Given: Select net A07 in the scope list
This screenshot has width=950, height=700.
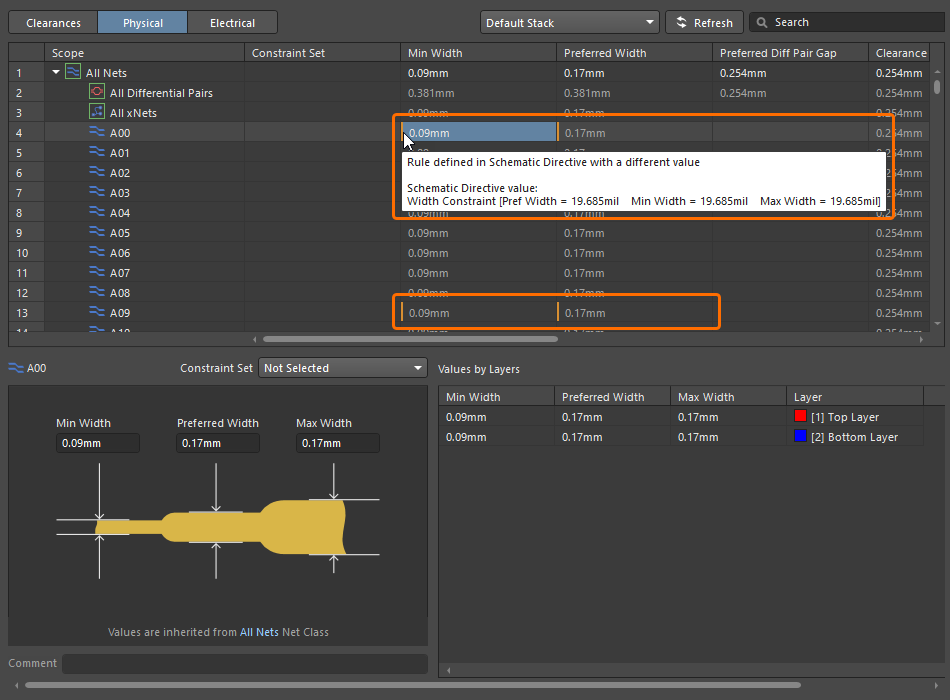Looking at the screenshot, I should pos(120,273).
